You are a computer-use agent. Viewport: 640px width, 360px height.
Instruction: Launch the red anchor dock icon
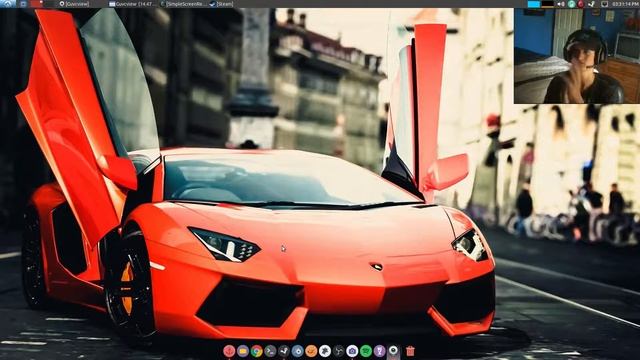coord(229,351)
